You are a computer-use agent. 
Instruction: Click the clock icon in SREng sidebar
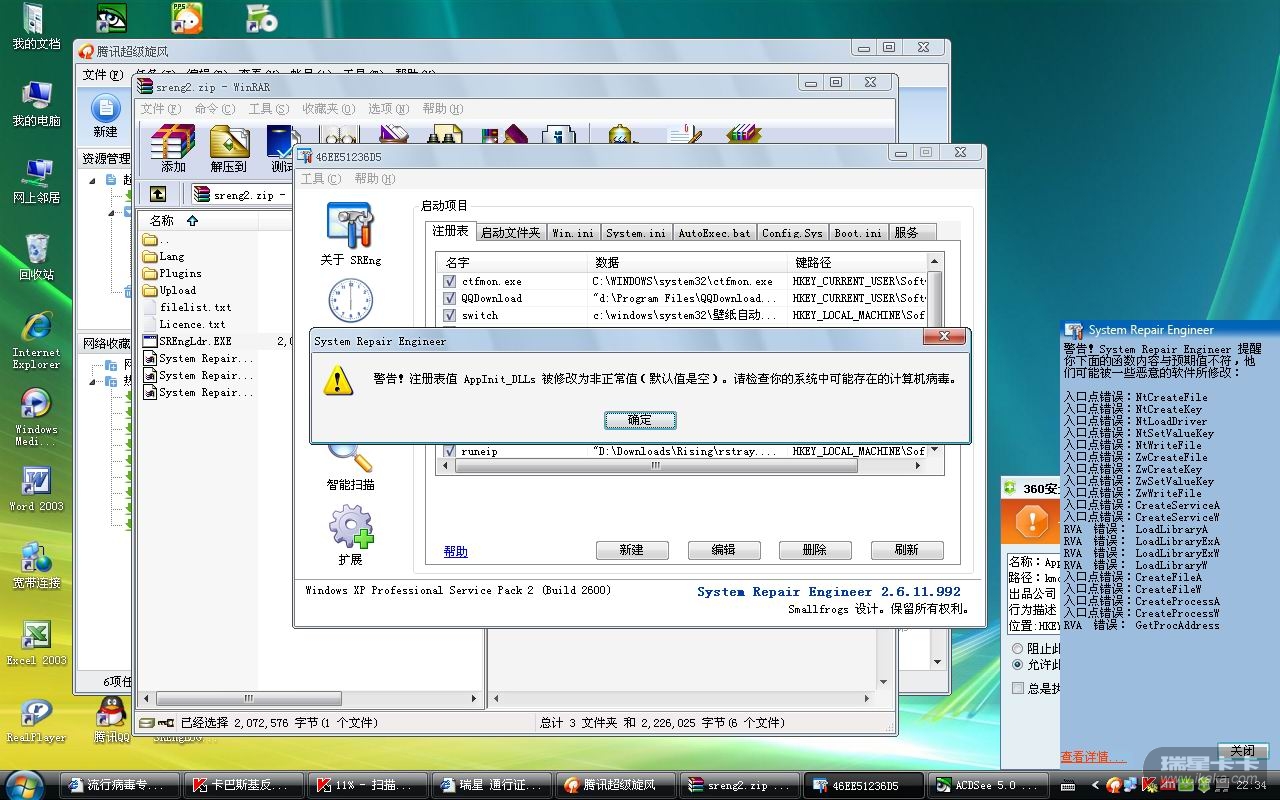pyautogui.click(x=350, y=300)
